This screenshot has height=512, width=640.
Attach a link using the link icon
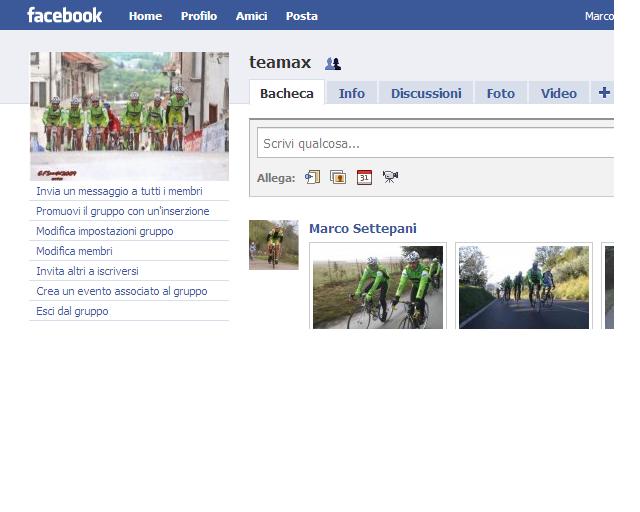[x=312, y=177]
